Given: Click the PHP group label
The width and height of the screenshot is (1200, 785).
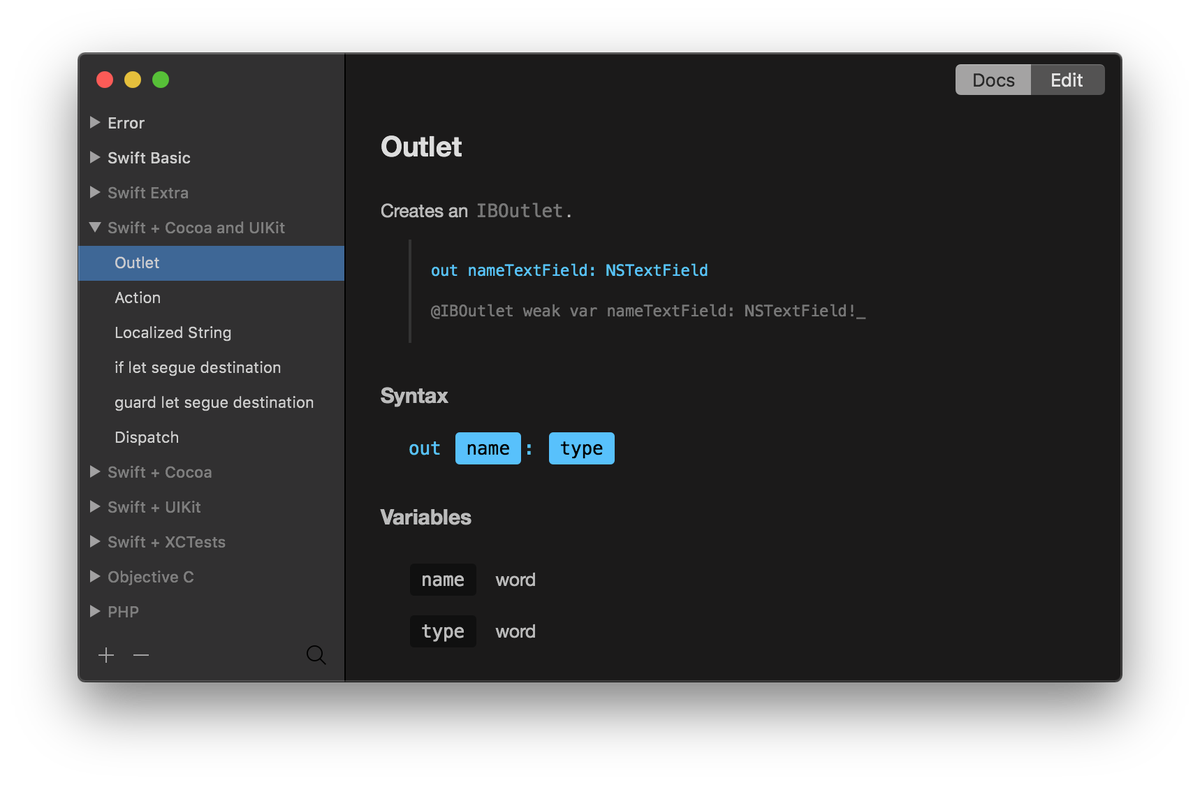Looking at the screenshot, I should pos(123,612).
